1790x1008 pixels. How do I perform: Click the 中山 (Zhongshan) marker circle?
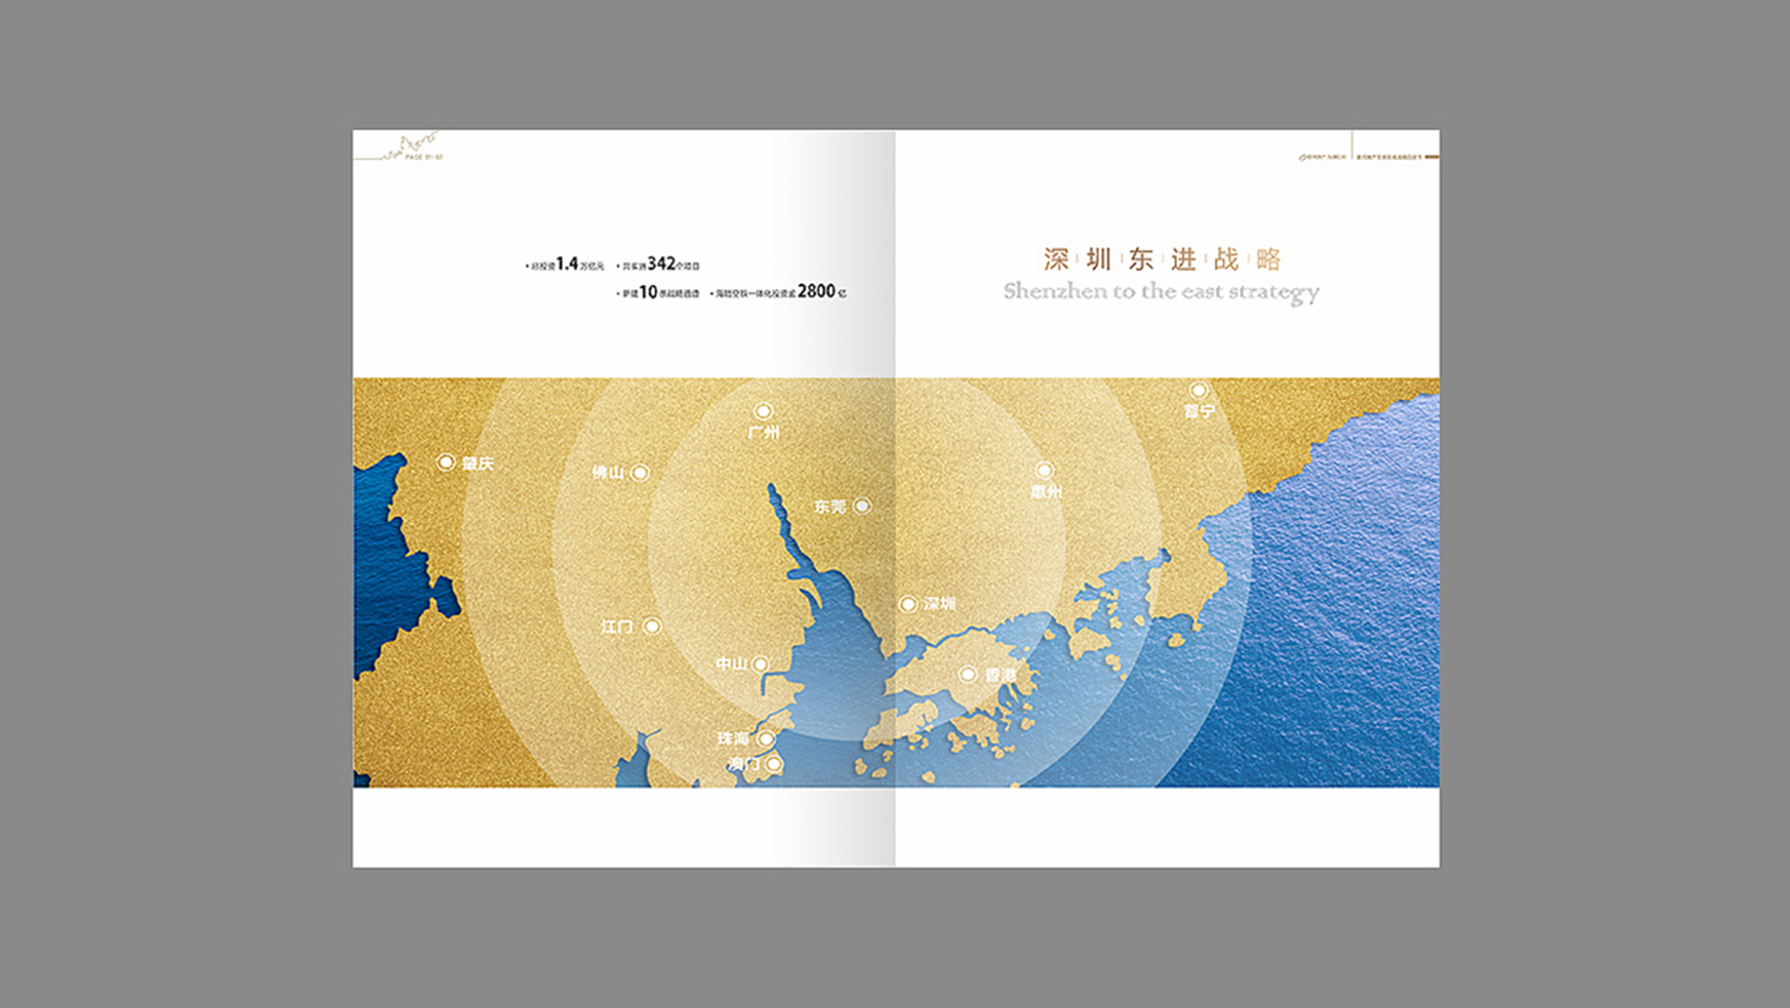tap(760, 664)
